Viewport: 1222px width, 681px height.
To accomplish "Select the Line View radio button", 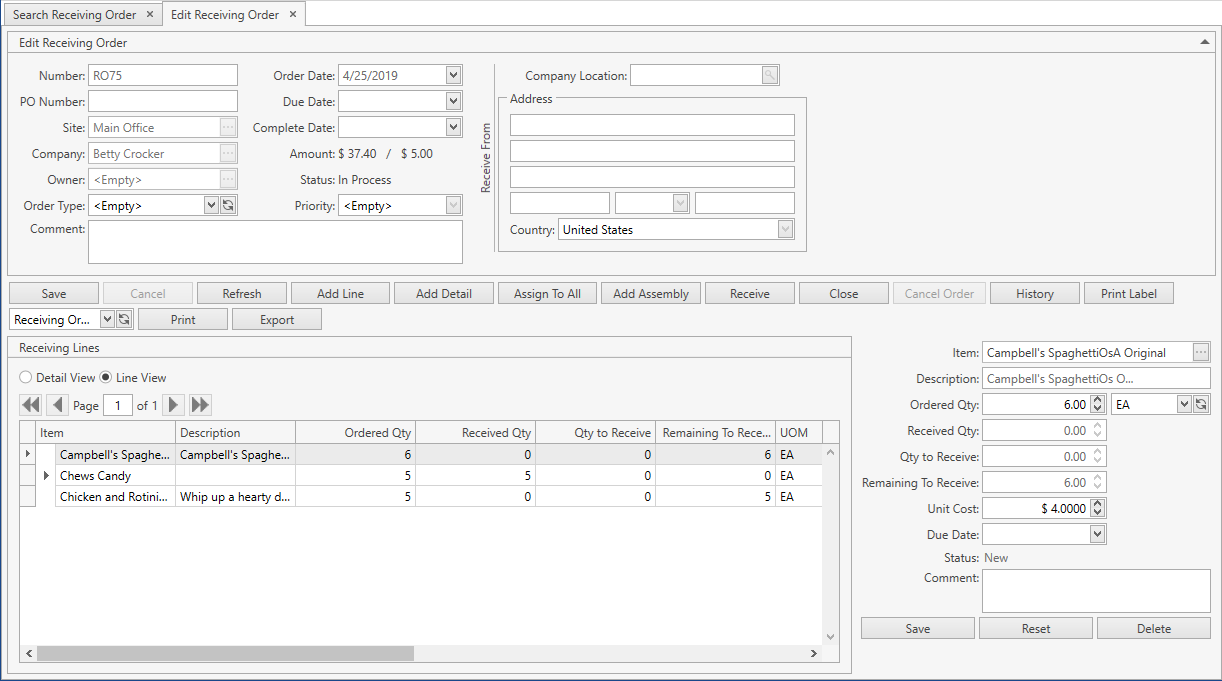I will [x=107, y=378].
